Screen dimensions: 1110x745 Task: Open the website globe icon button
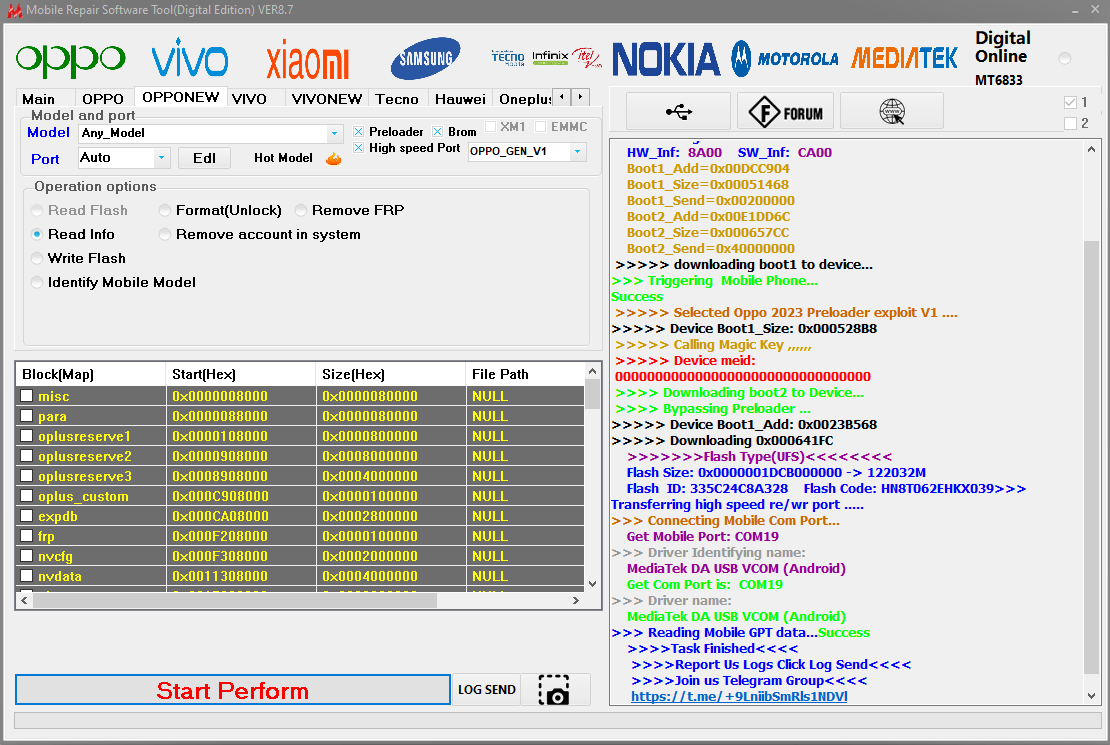point(891,111)
